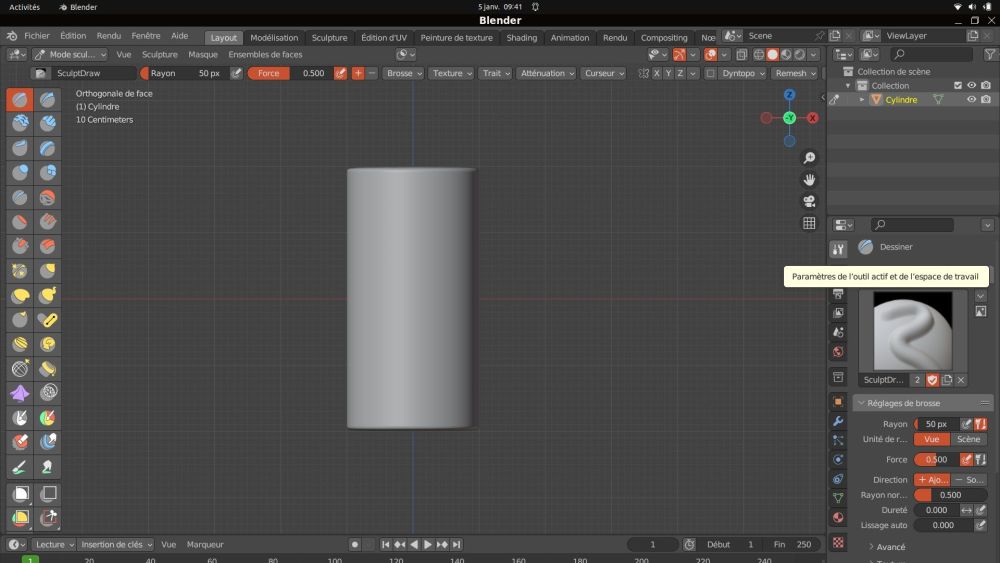This screenshot has height=563, width=1000.
Task: Select the Snake Hook brush tool
Action: pos(48,296)
